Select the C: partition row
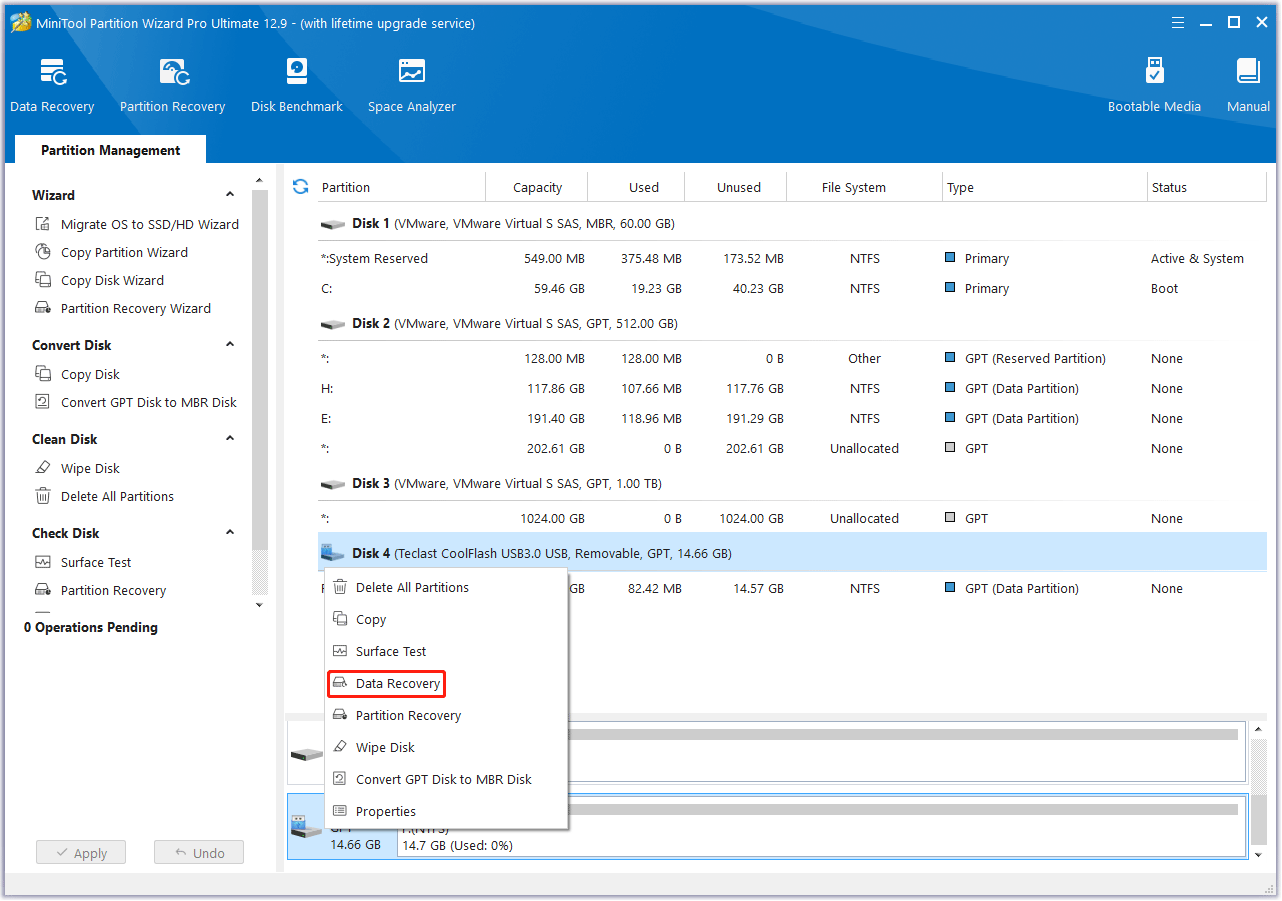This screenshot has height=901, width=1282. tap(792, 288)
